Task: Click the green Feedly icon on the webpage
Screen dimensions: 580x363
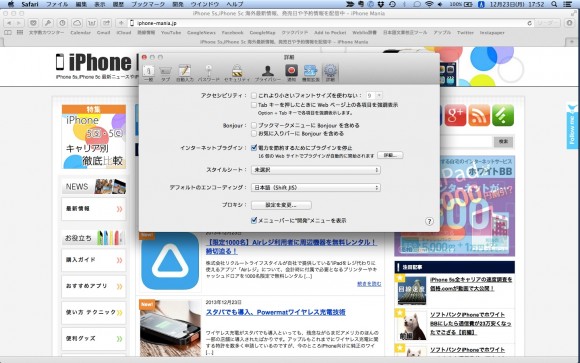Action: coord(503,115)
